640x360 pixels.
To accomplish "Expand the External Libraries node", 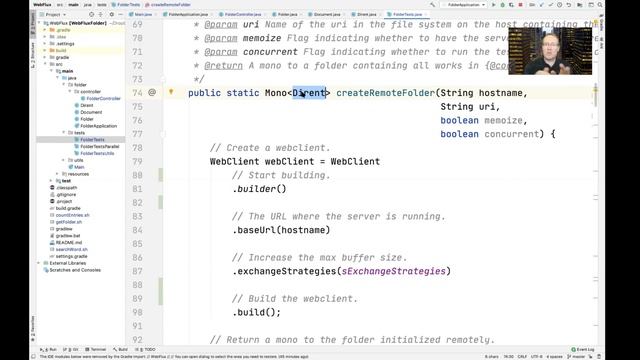I will (x=39, y=263).
